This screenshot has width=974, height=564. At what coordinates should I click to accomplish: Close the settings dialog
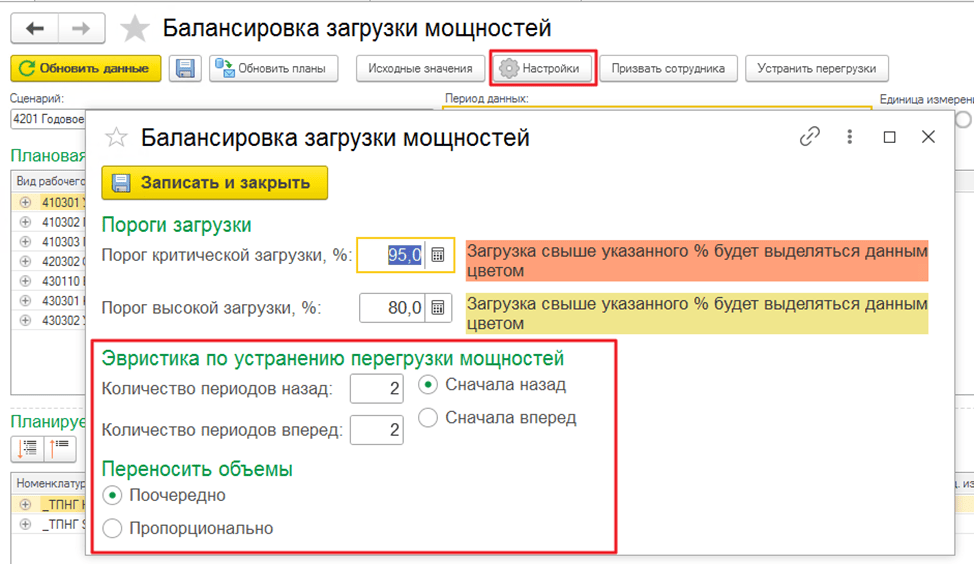(x=928, y=137)
